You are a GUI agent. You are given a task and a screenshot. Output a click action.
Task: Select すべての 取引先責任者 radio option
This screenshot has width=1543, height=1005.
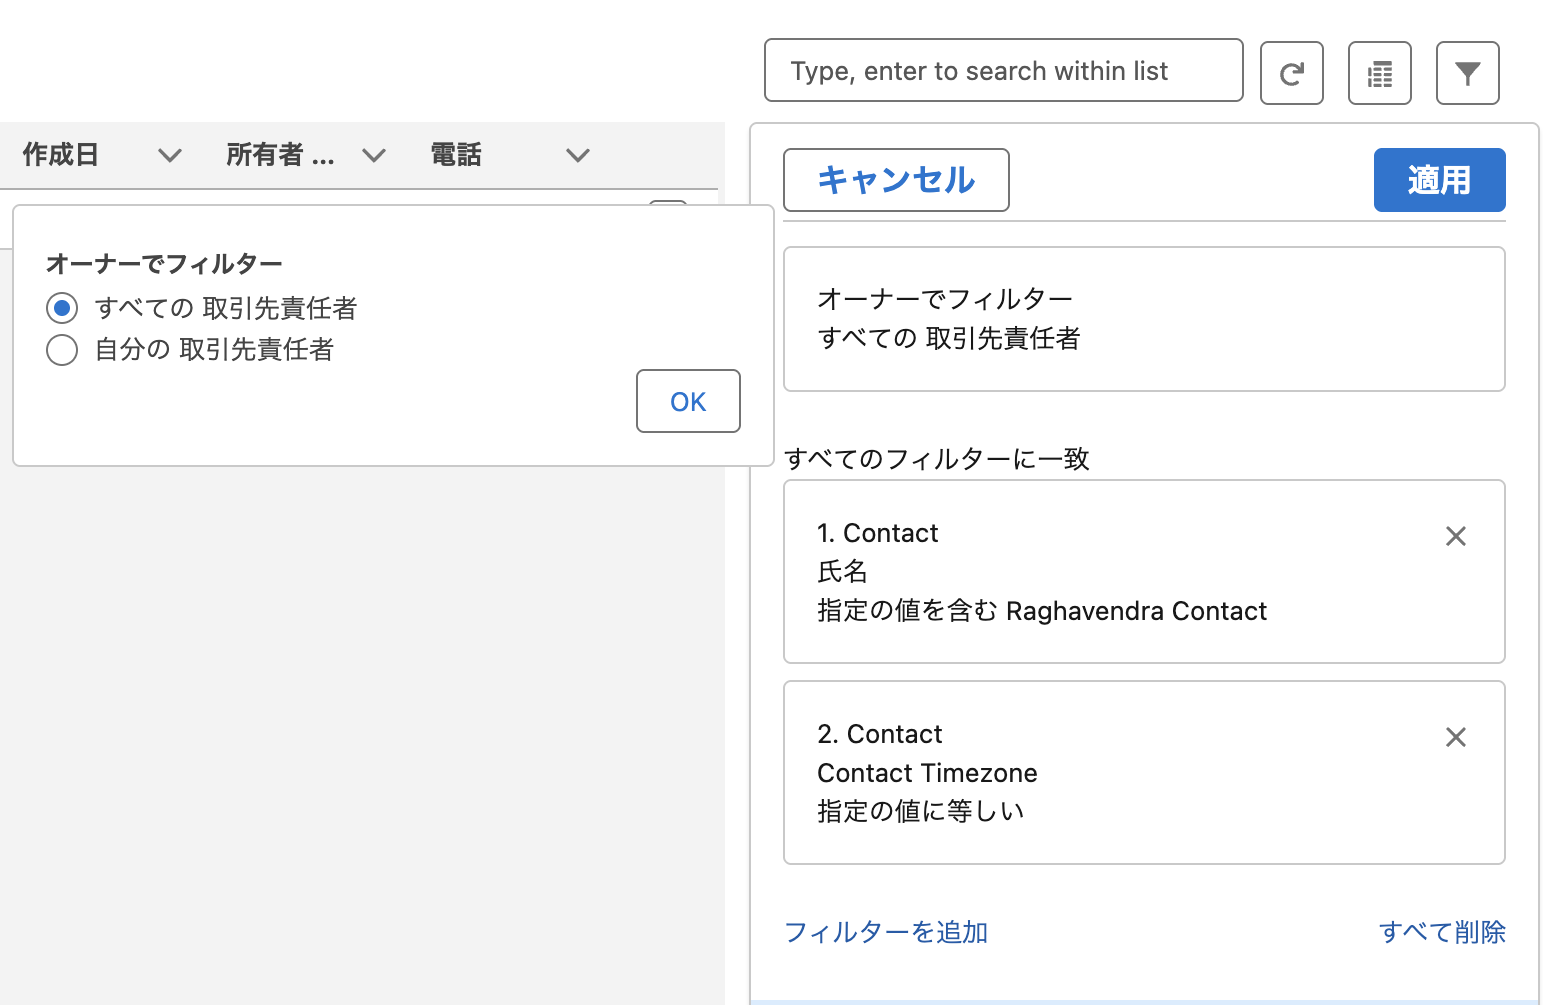62,308
